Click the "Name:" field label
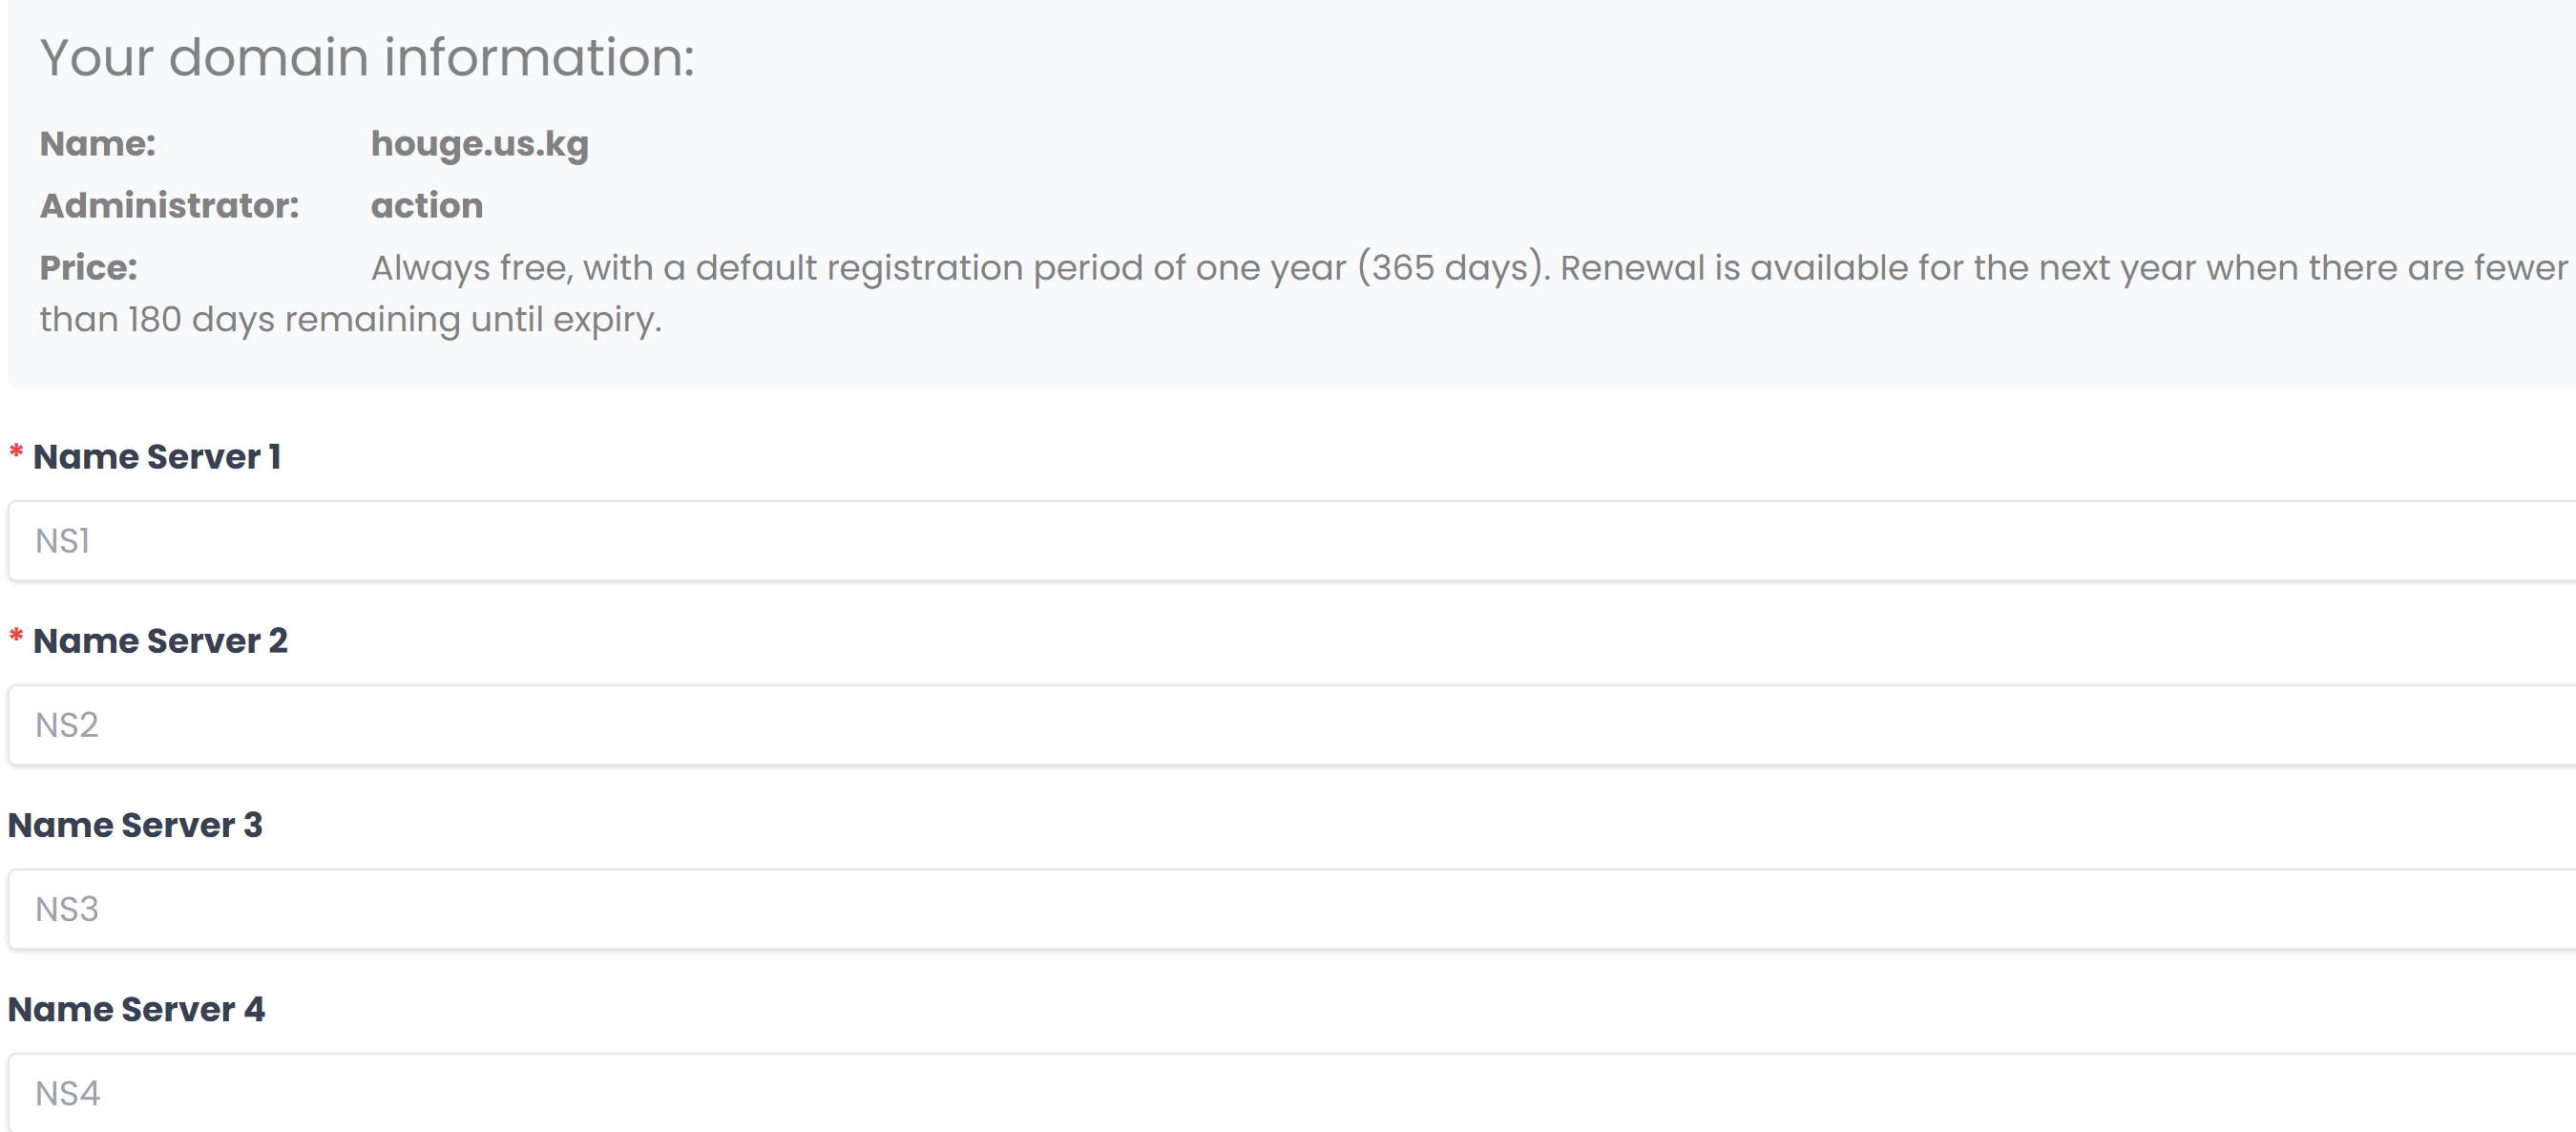2576x1132 pixels. coord(98,144)
